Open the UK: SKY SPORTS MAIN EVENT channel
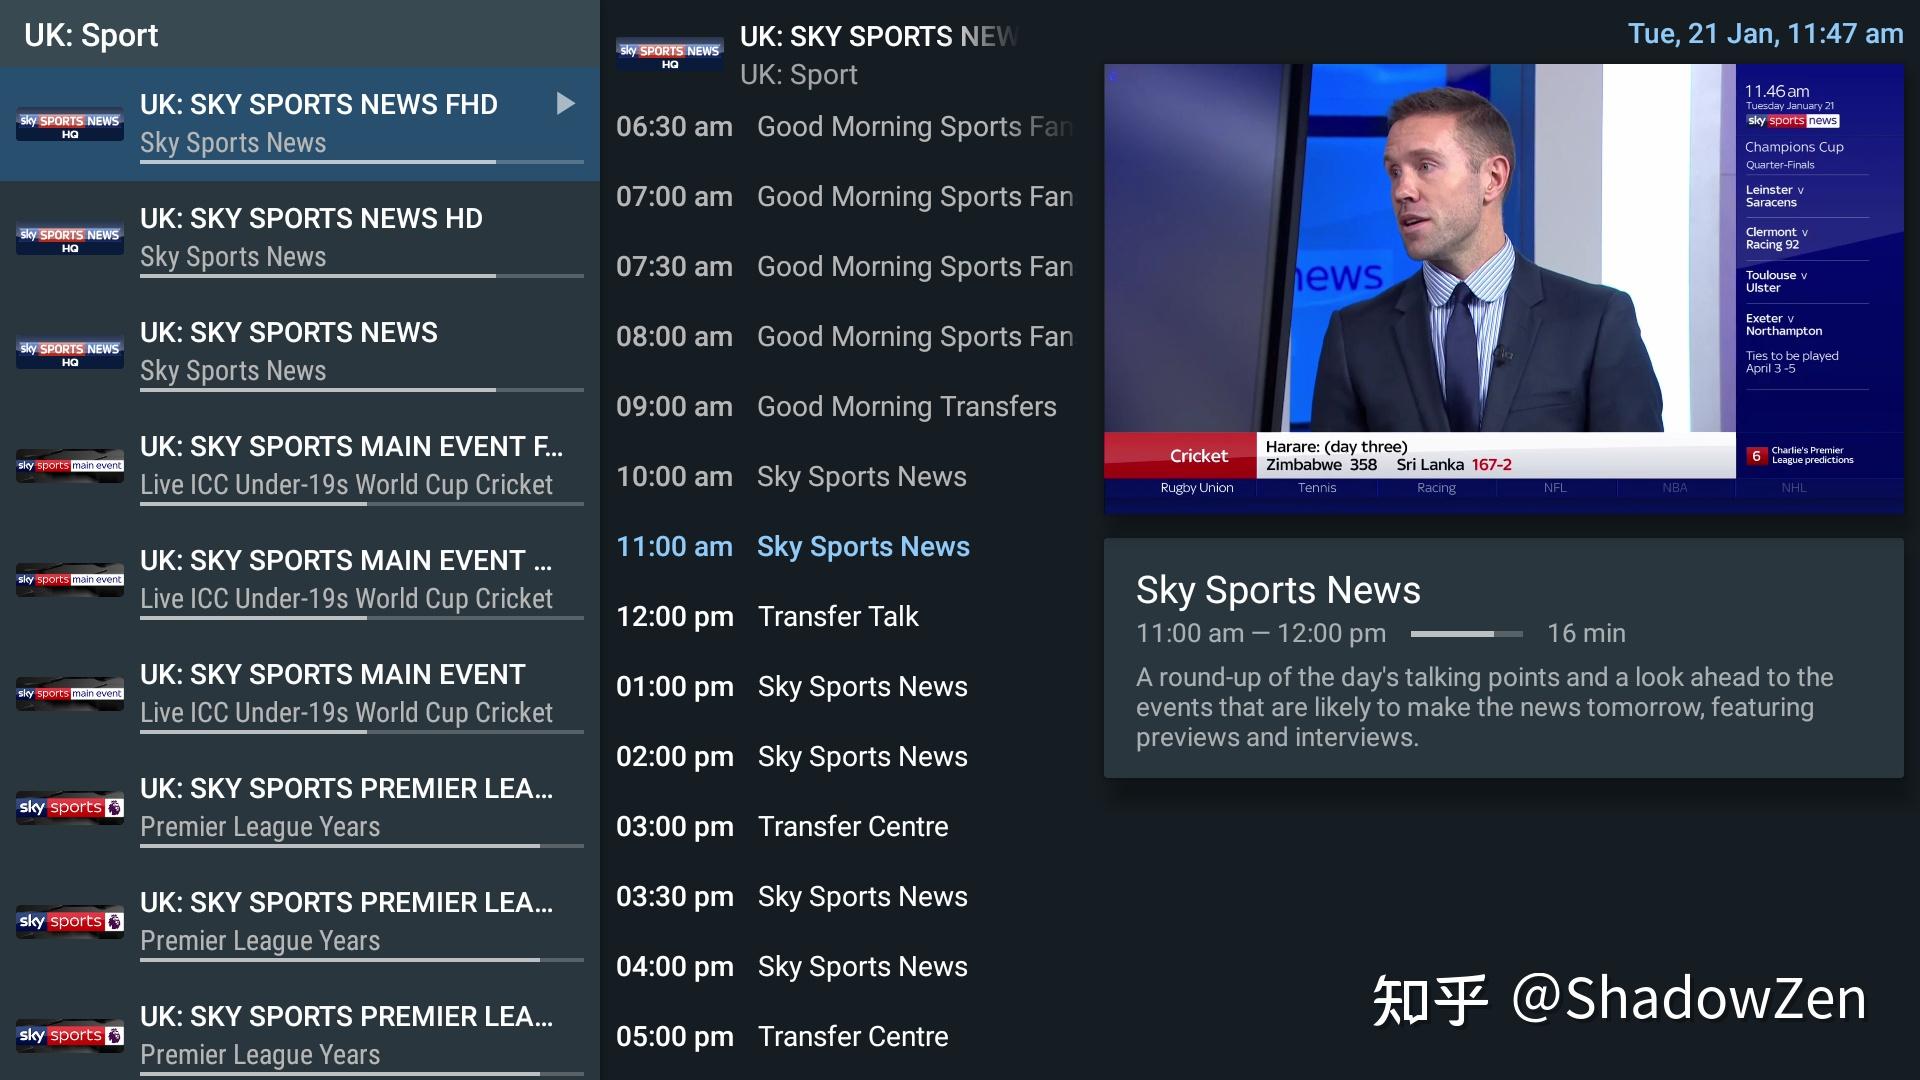The height and width of the screenshot is (1080, 1920). 300,694
